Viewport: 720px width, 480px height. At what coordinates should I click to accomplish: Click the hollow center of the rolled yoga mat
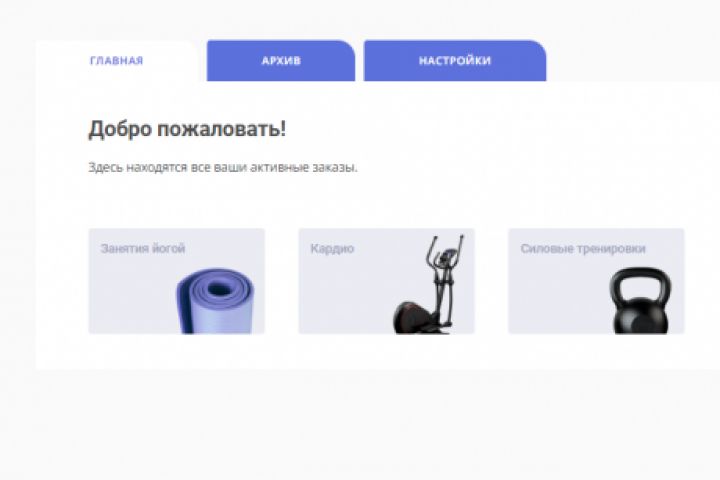(219, 289)
